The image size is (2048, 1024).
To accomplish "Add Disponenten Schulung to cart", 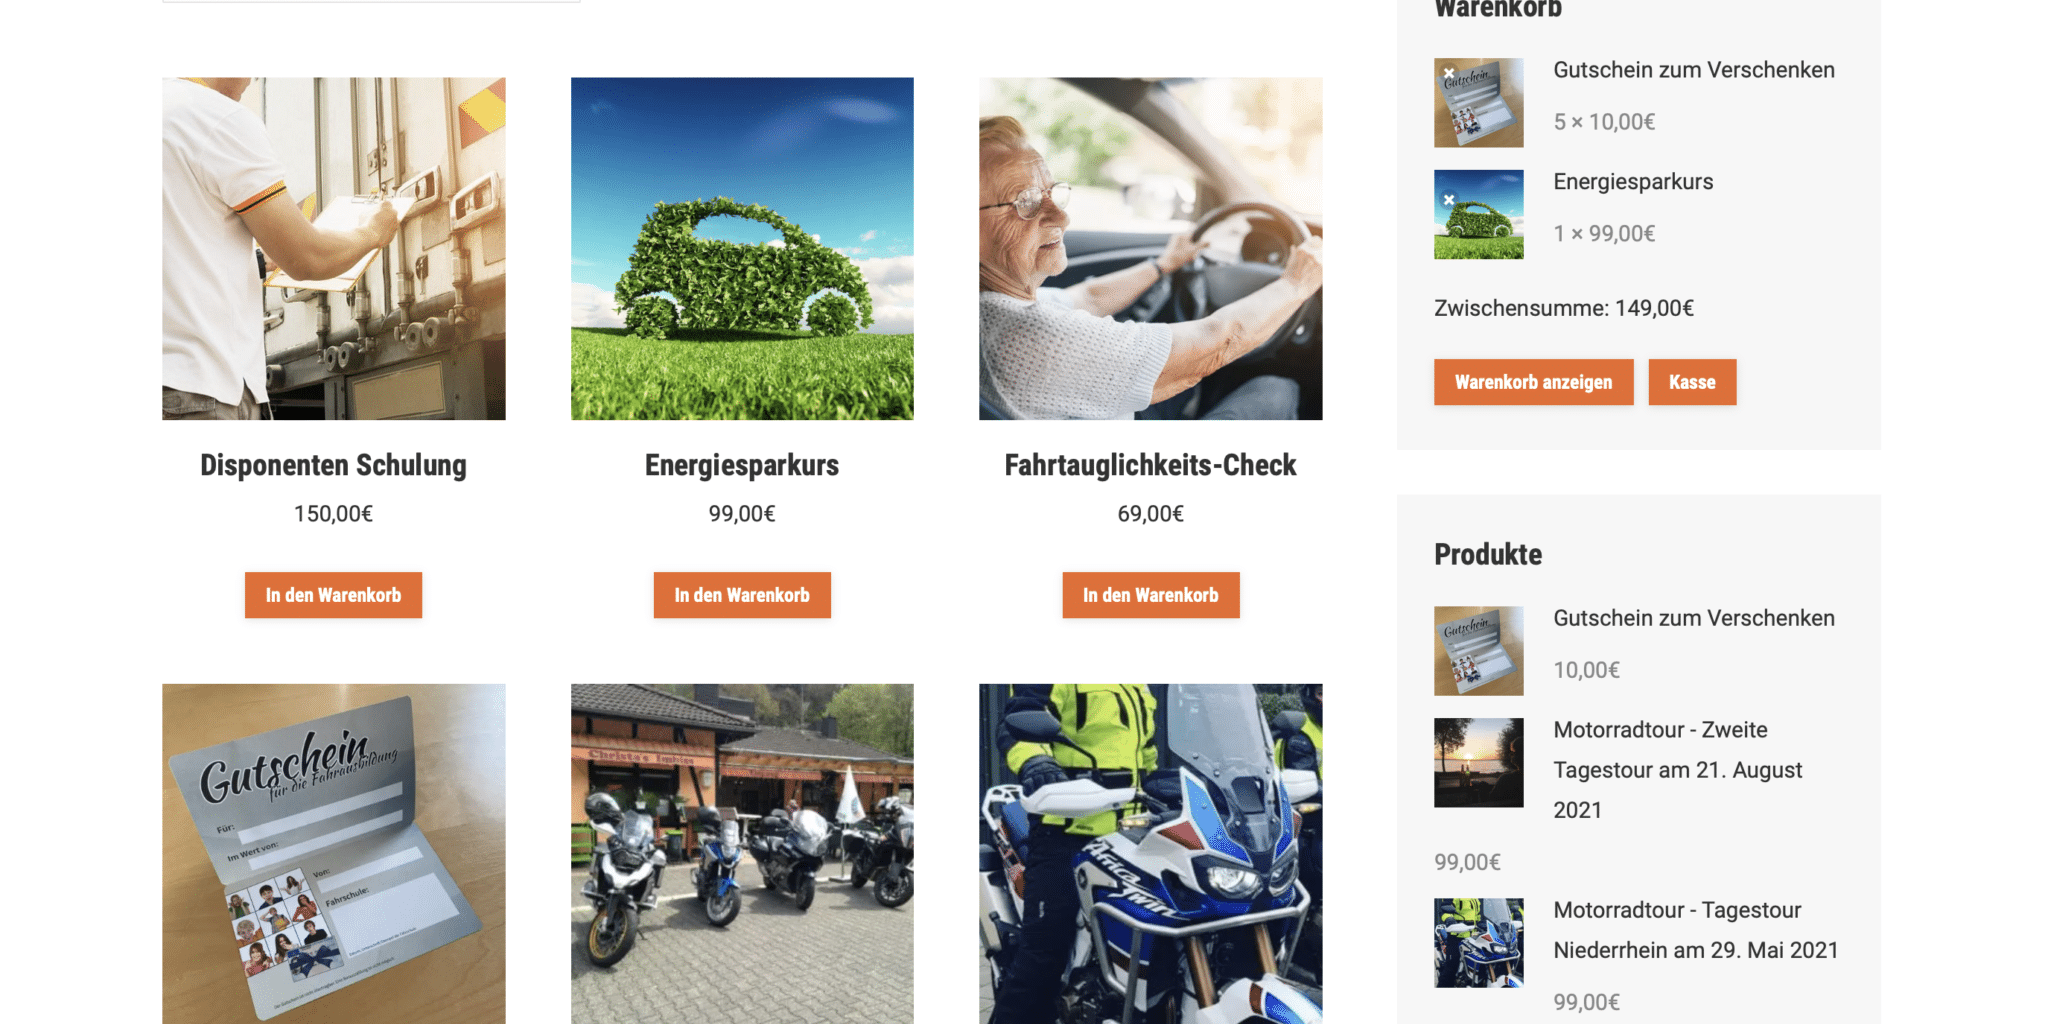I will pos(333,595).
